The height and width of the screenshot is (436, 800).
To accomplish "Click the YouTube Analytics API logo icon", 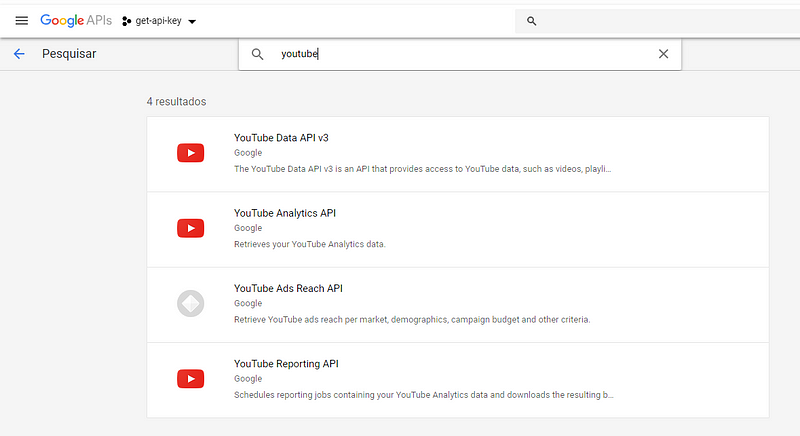I will point(190,228).
